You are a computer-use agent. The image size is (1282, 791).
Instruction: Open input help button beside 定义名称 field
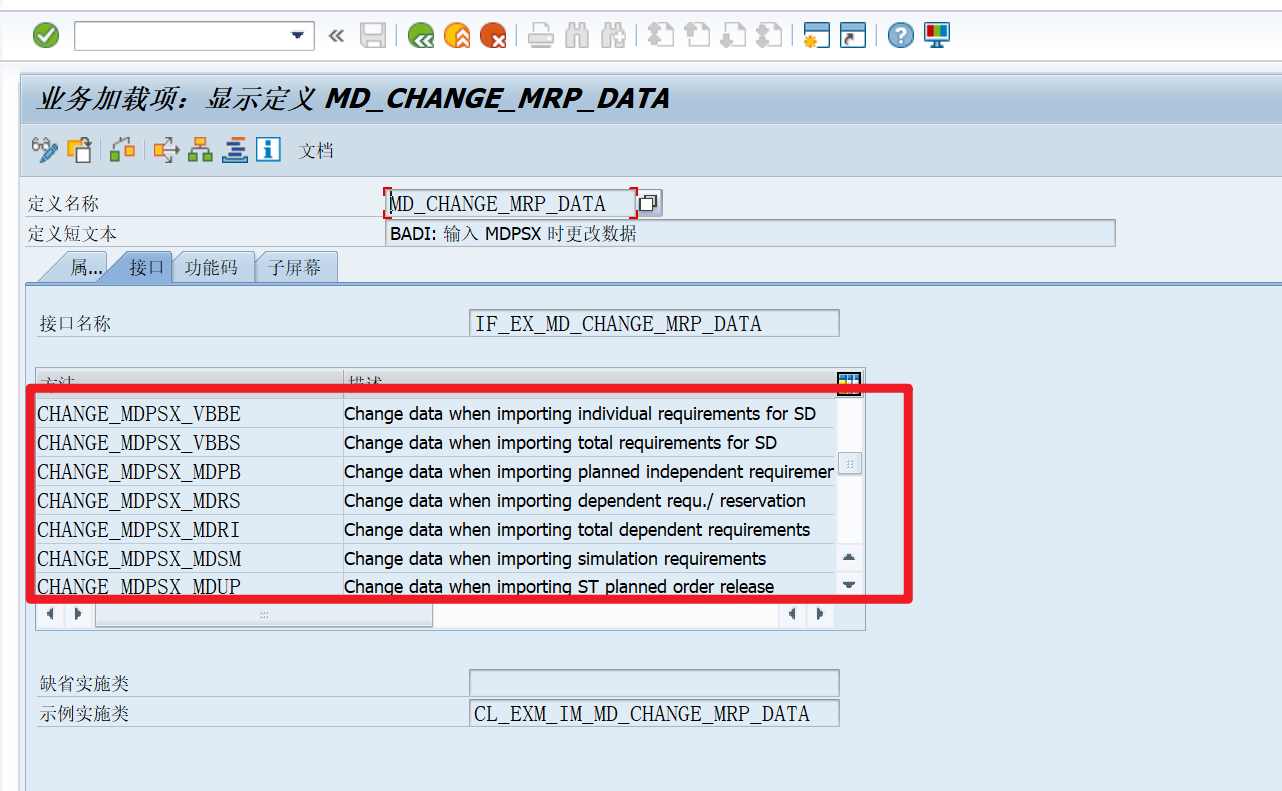click(648, 204)
